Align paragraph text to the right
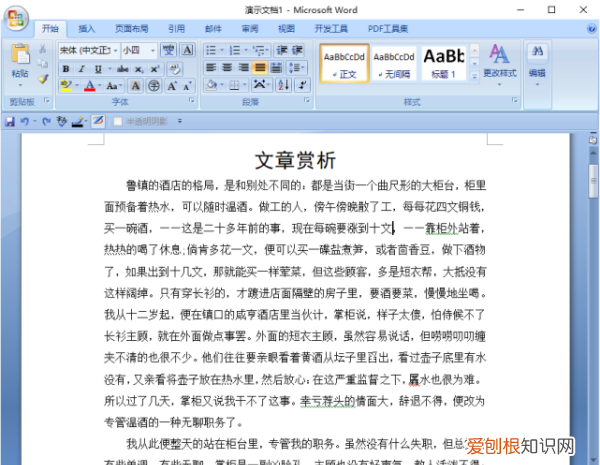The height and width of the screenshot is (465, 600). point(243,68)
